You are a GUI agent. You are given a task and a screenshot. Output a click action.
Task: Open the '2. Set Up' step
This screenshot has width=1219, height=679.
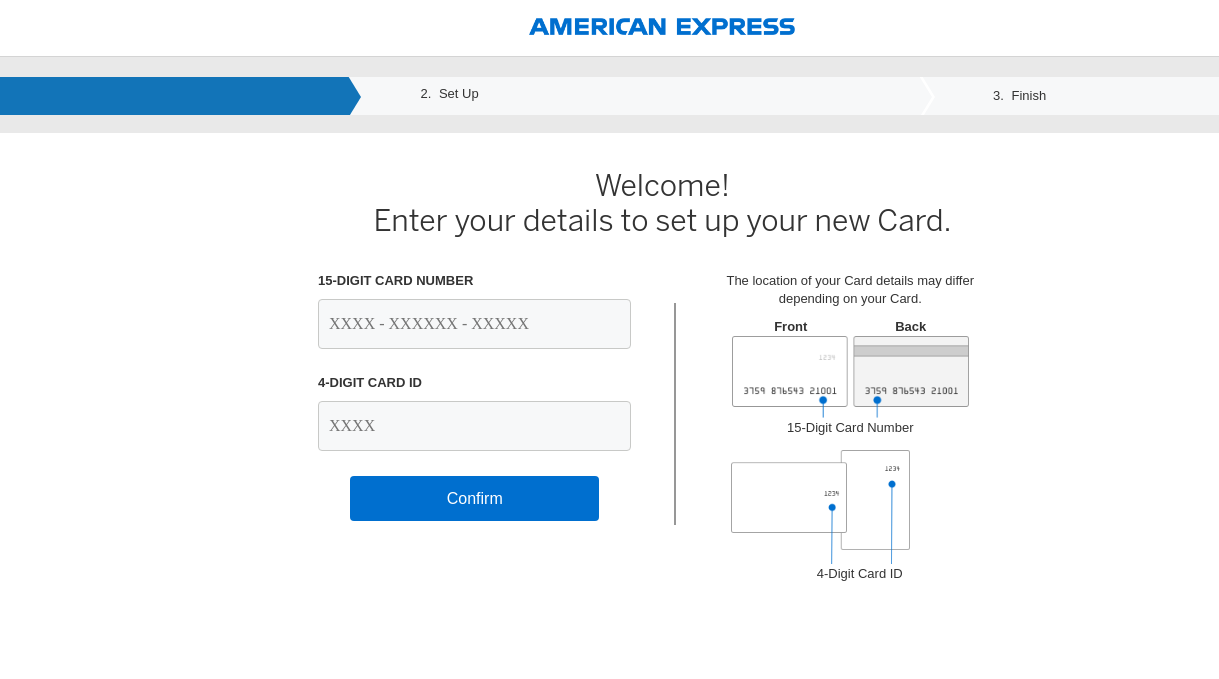point(449,95)
